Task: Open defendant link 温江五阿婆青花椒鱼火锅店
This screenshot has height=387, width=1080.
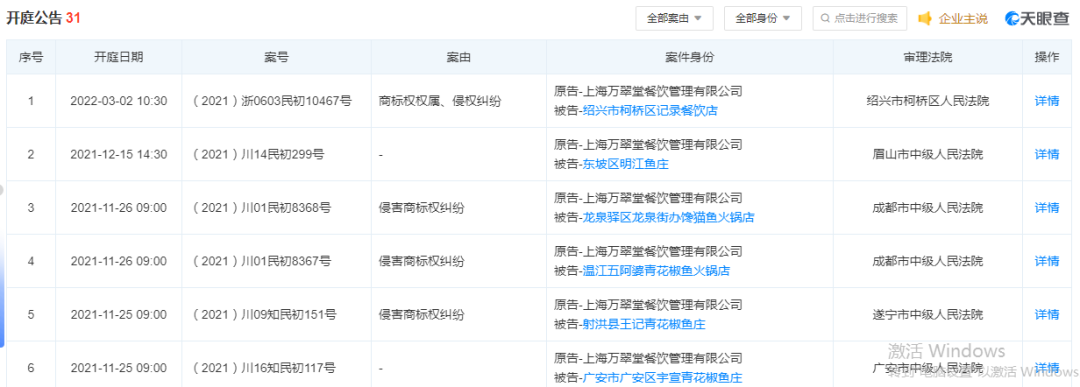Action: (656, 271)
